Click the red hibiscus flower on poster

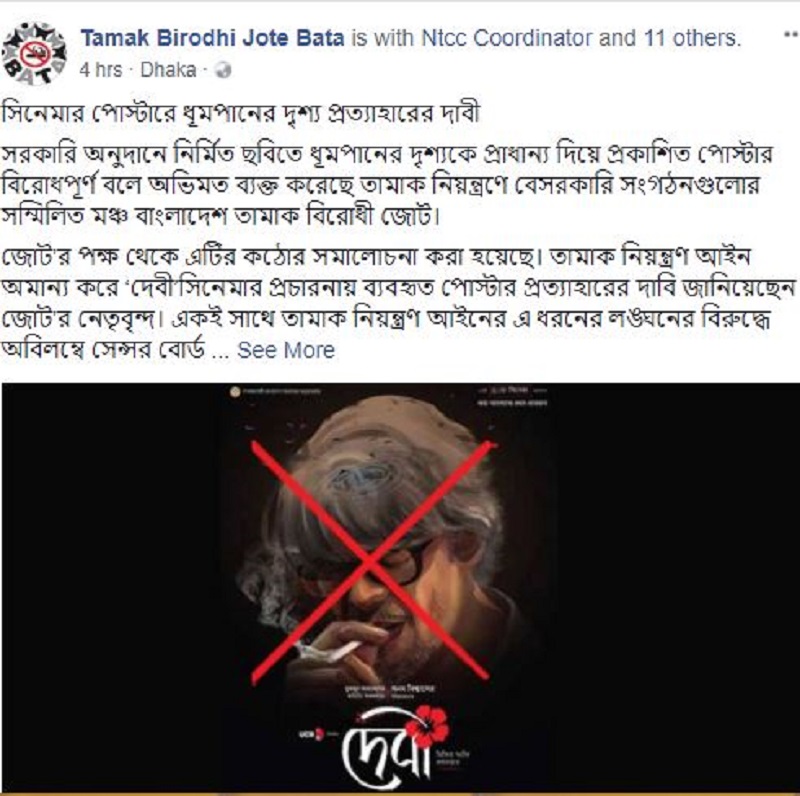coord(428,725)
